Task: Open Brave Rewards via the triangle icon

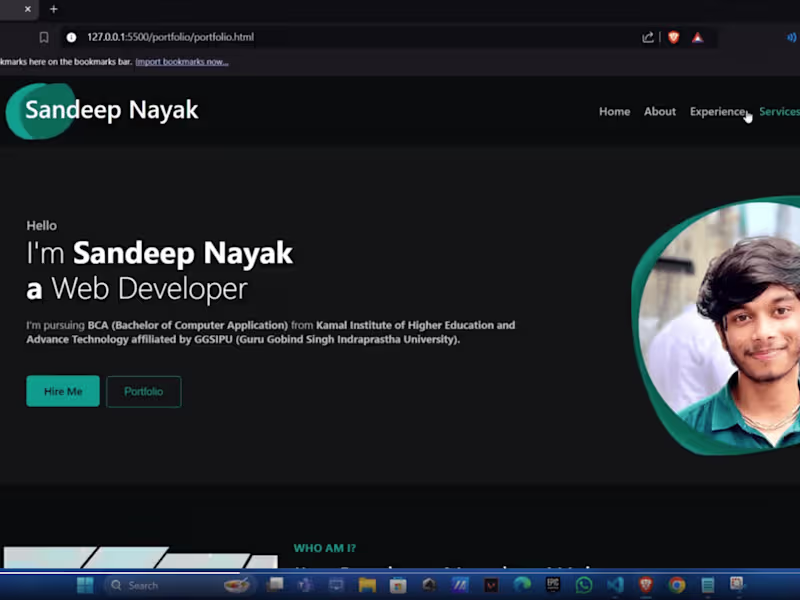Action: (697, 37)
